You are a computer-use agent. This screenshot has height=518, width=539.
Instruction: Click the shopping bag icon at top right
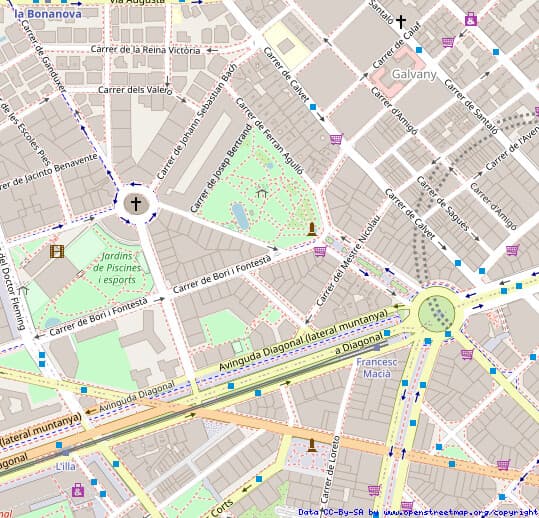[471, 19]
